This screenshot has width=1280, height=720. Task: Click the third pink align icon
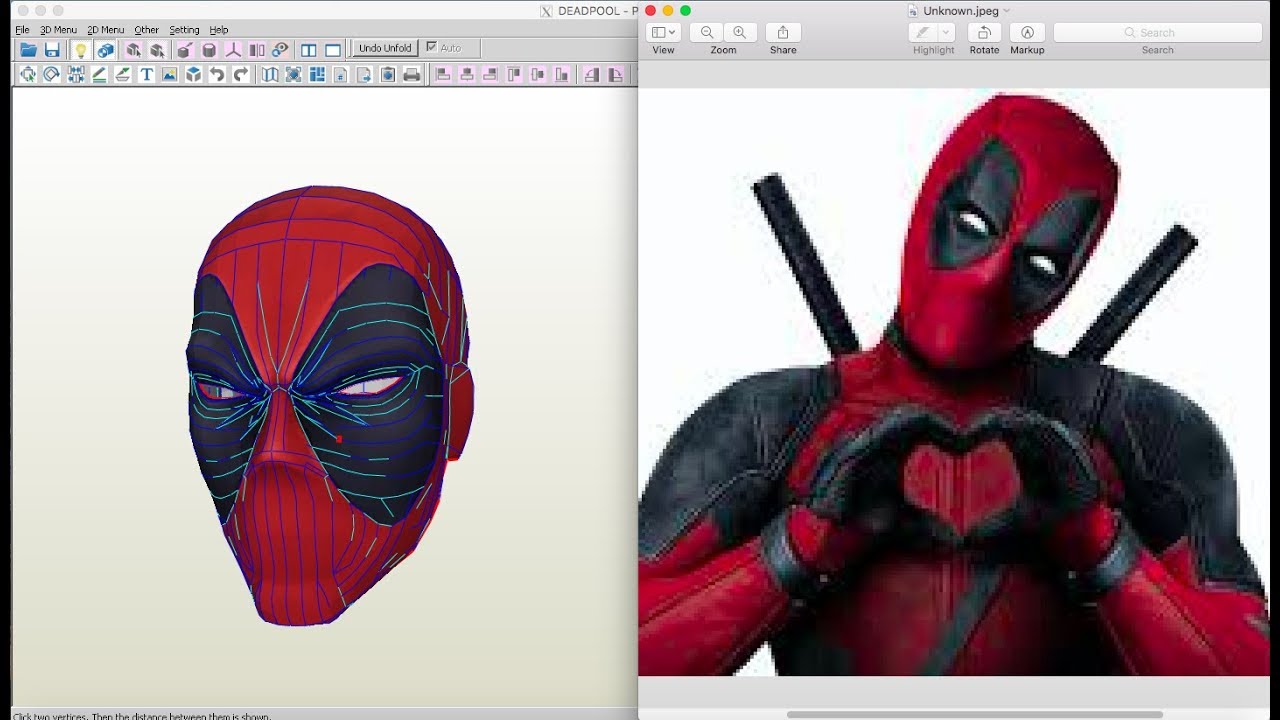490,74
